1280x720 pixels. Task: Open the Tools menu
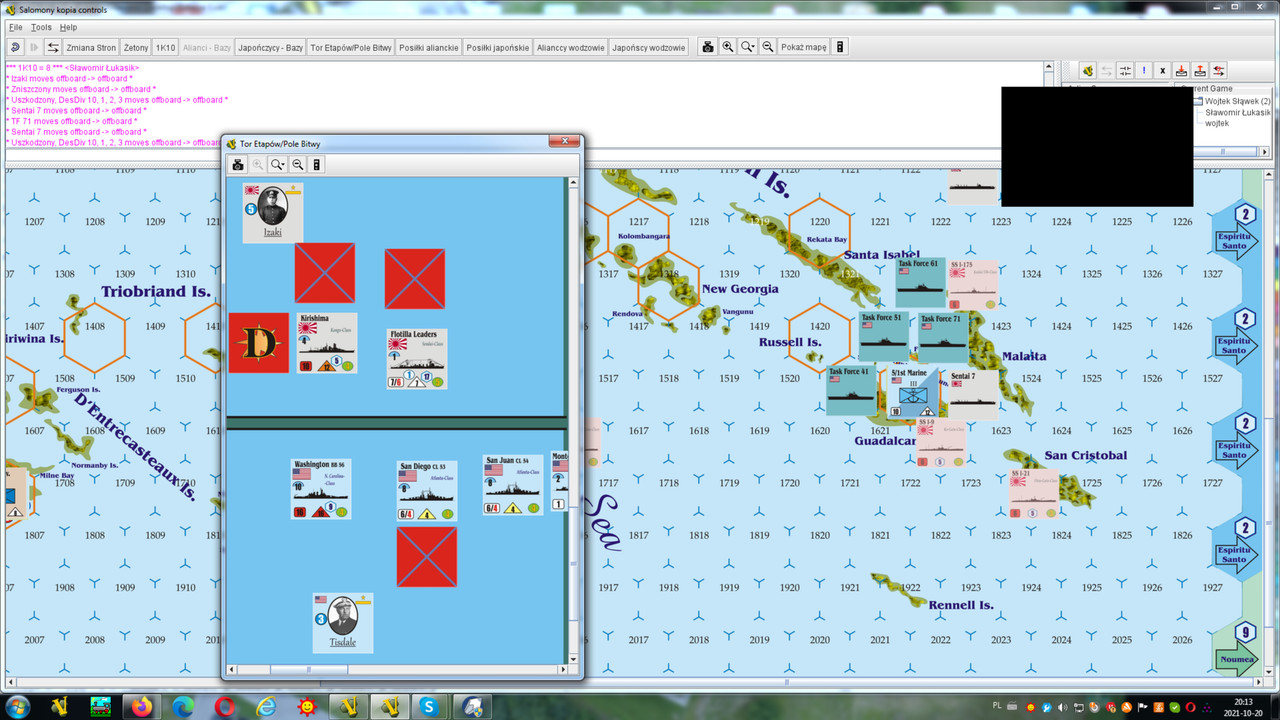41,27
